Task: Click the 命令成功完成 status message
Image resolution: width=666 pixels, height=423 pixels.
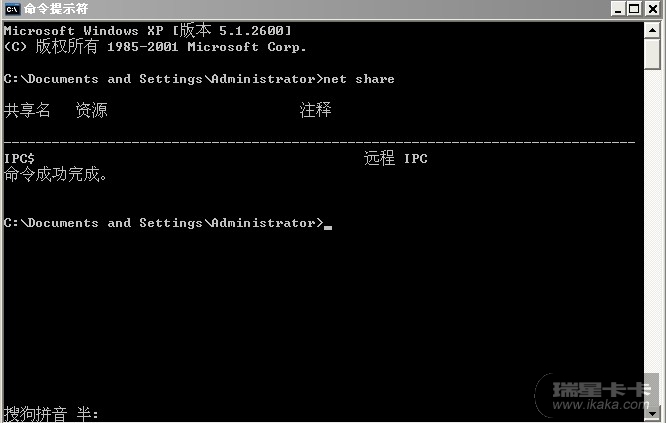Action: [x=56, y=175]
